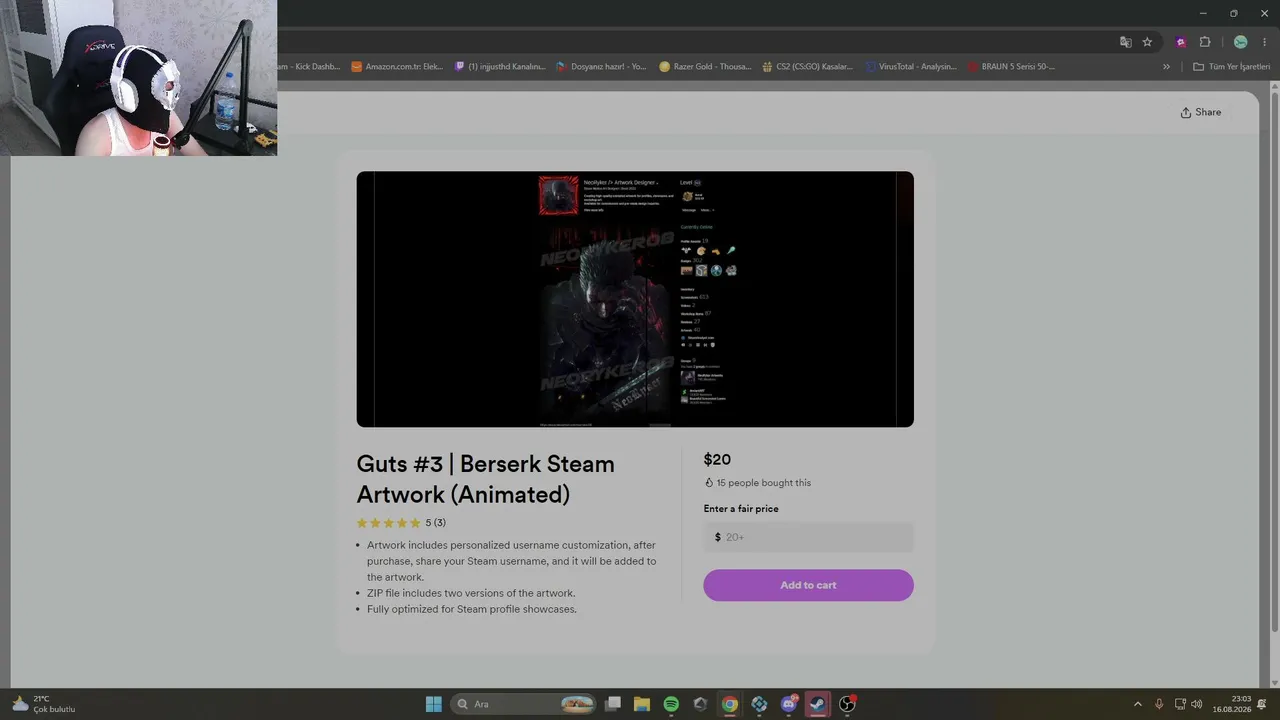Screen dimensions: 1280x720
Task: Open the Windows Start menu
Action: click(x=433, y=704)
